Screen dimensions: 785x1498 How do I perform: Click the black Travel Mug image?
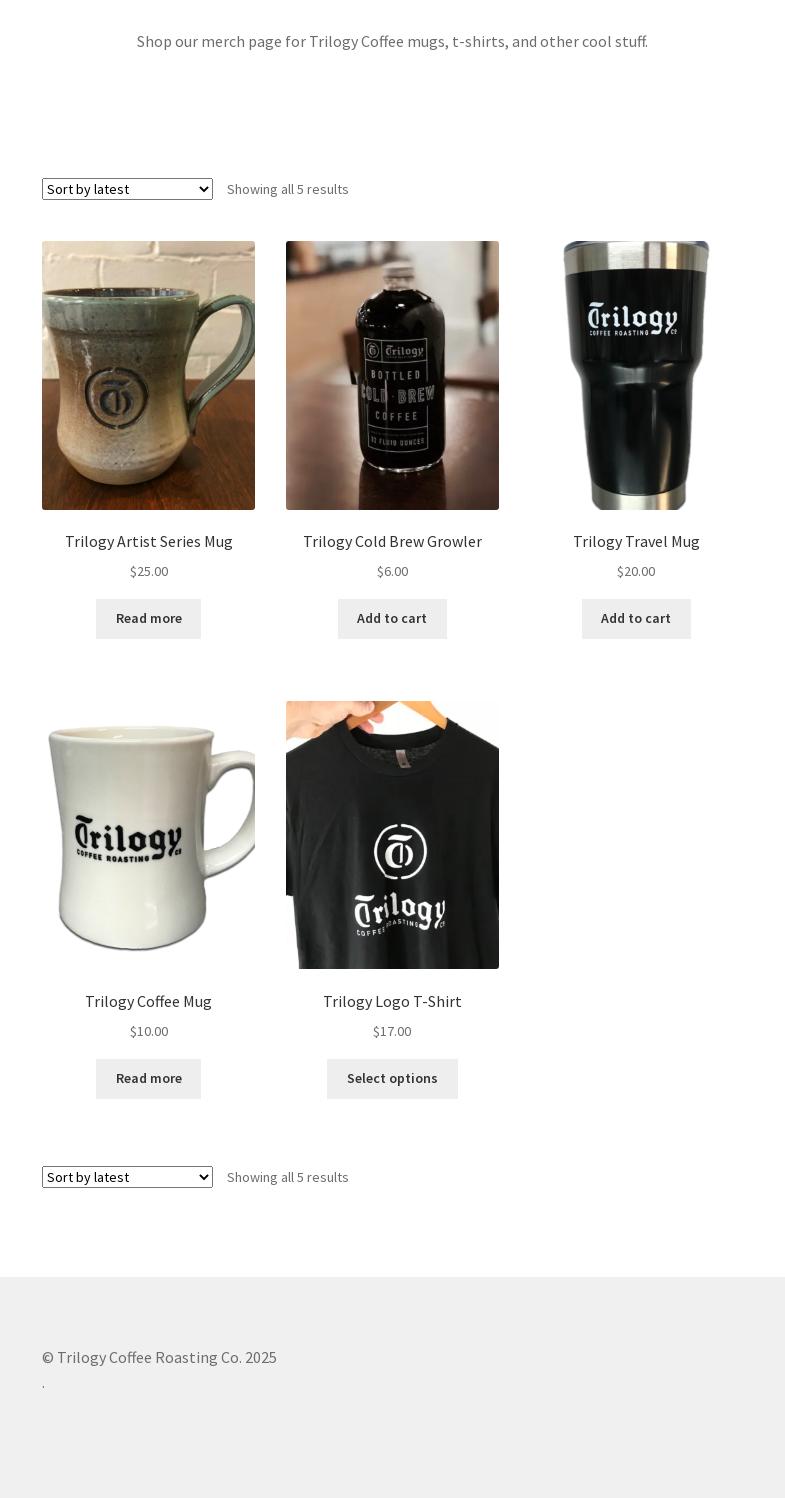tap(636, 375)
